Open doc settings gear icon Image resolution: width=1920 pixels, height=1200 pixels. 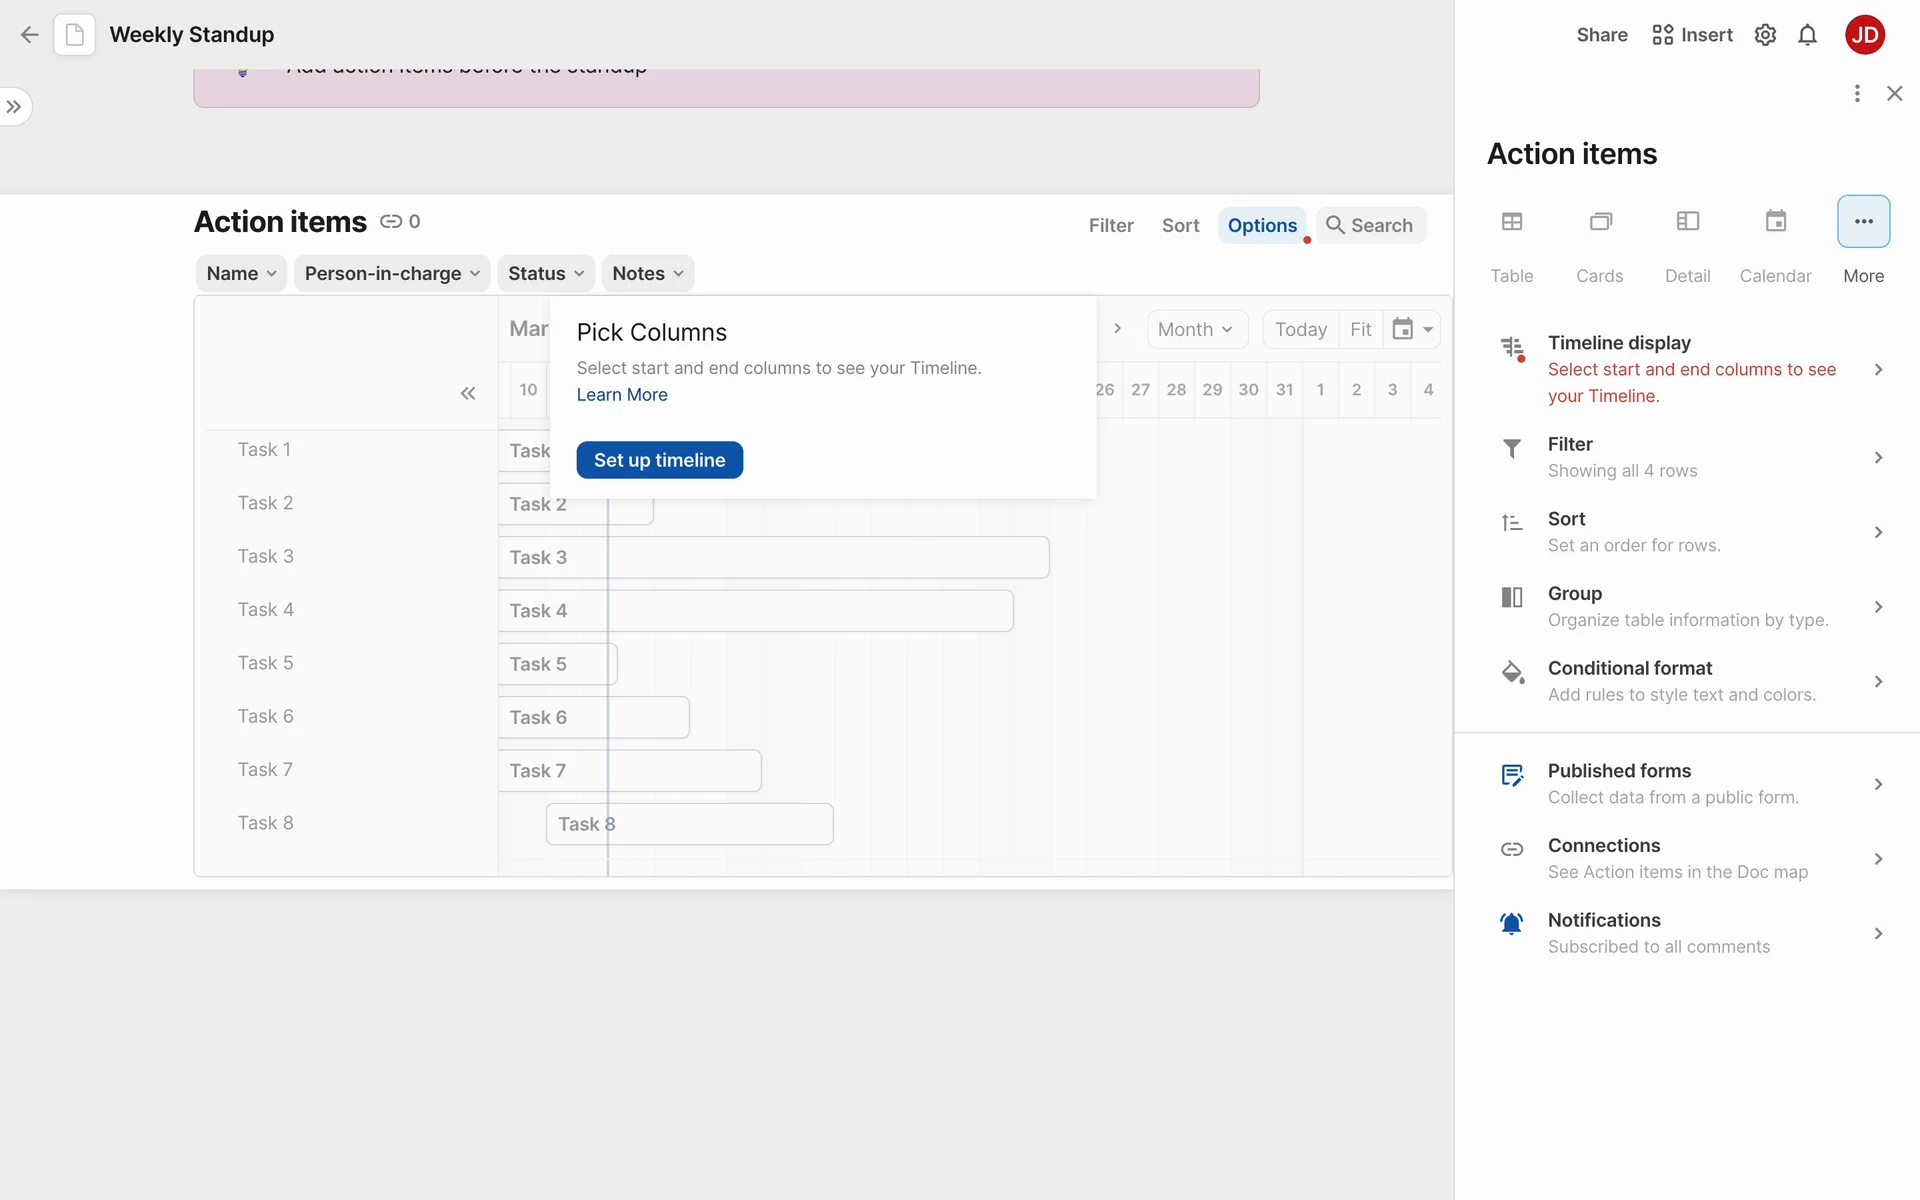click(1765, 35)
